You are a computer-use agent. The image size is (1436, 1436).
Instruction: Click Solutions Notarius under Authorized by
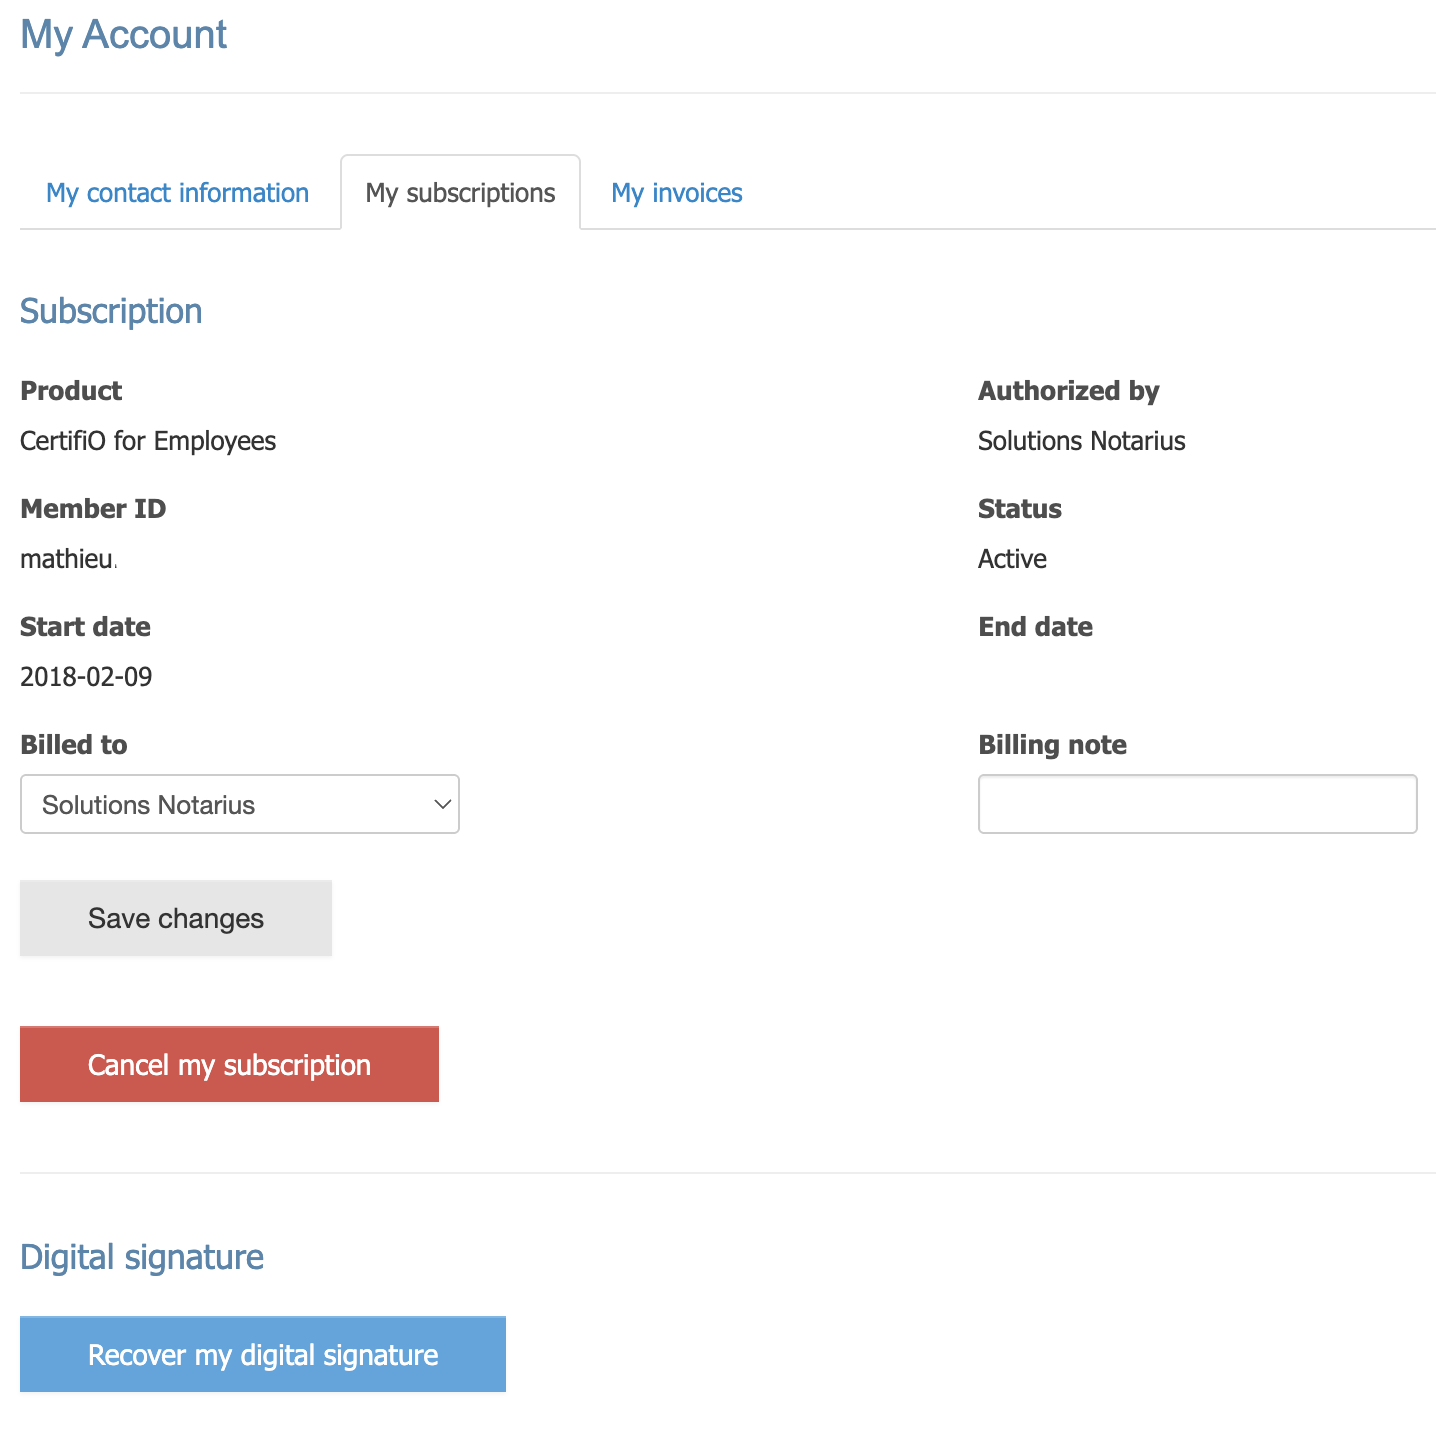tap(1081, 441)
